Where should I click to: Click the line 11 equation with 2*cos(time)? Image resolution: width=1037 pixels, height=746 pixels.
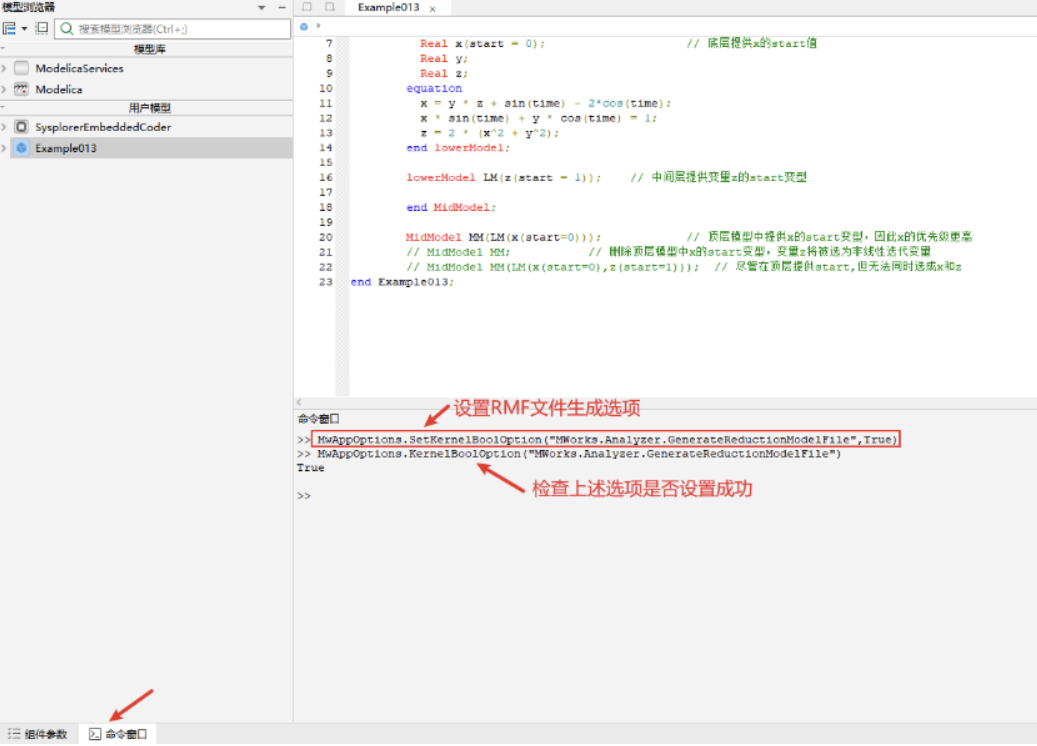tap(546, 104)
